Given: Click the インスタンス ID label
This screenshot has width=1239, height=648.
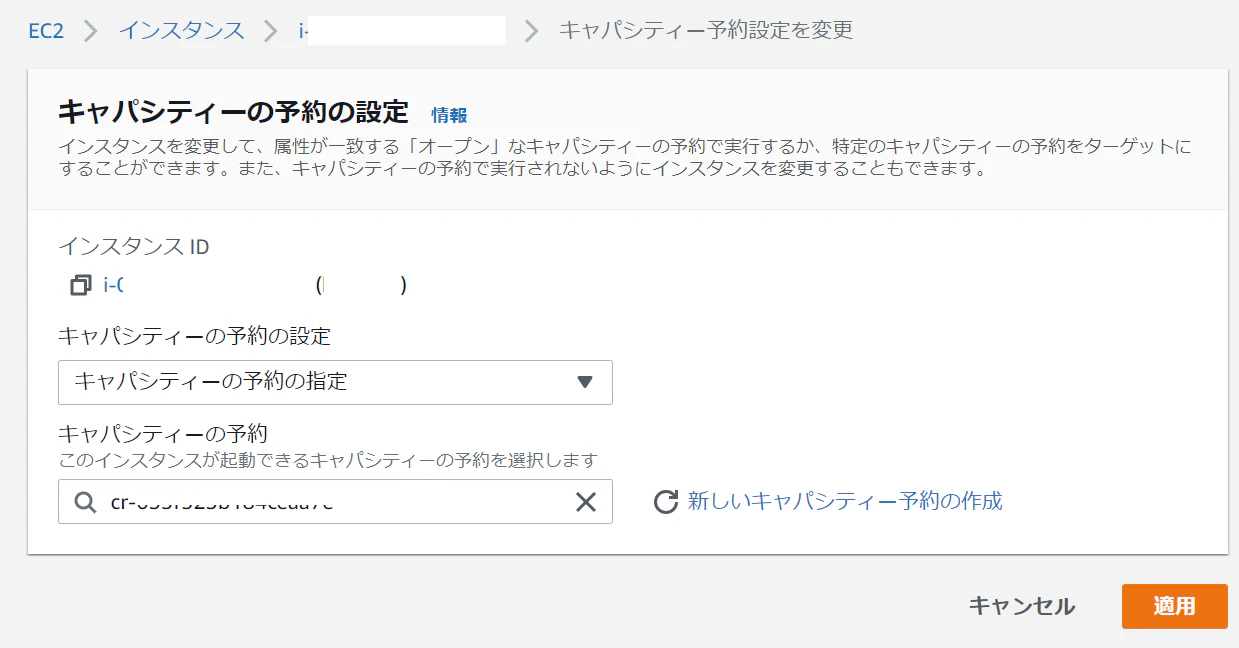Looking at the screenshot, I should [134, 246].
